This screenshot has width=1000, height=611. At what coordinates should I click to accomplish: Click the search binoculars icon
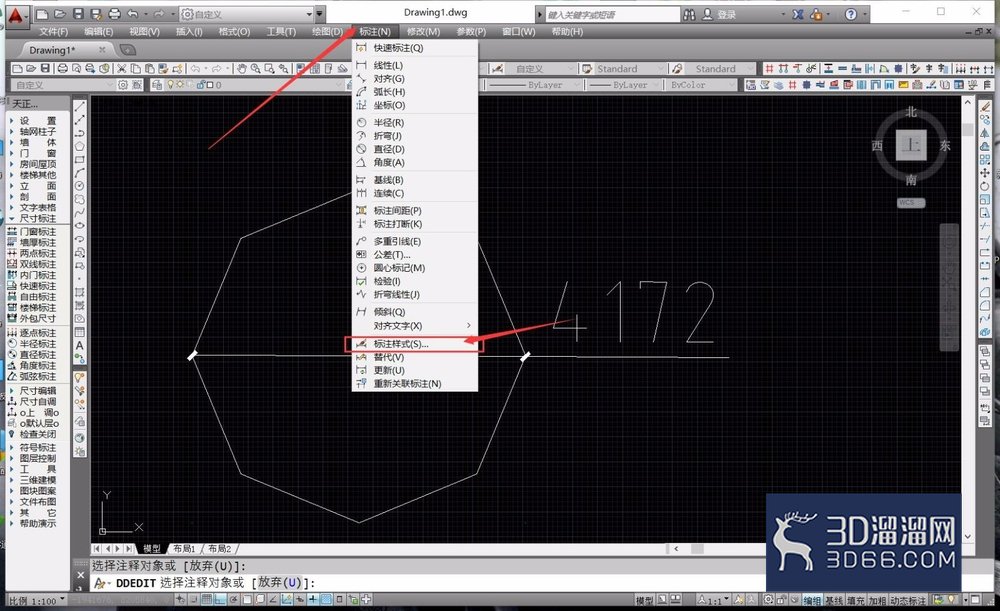click(x=689, y=14)
